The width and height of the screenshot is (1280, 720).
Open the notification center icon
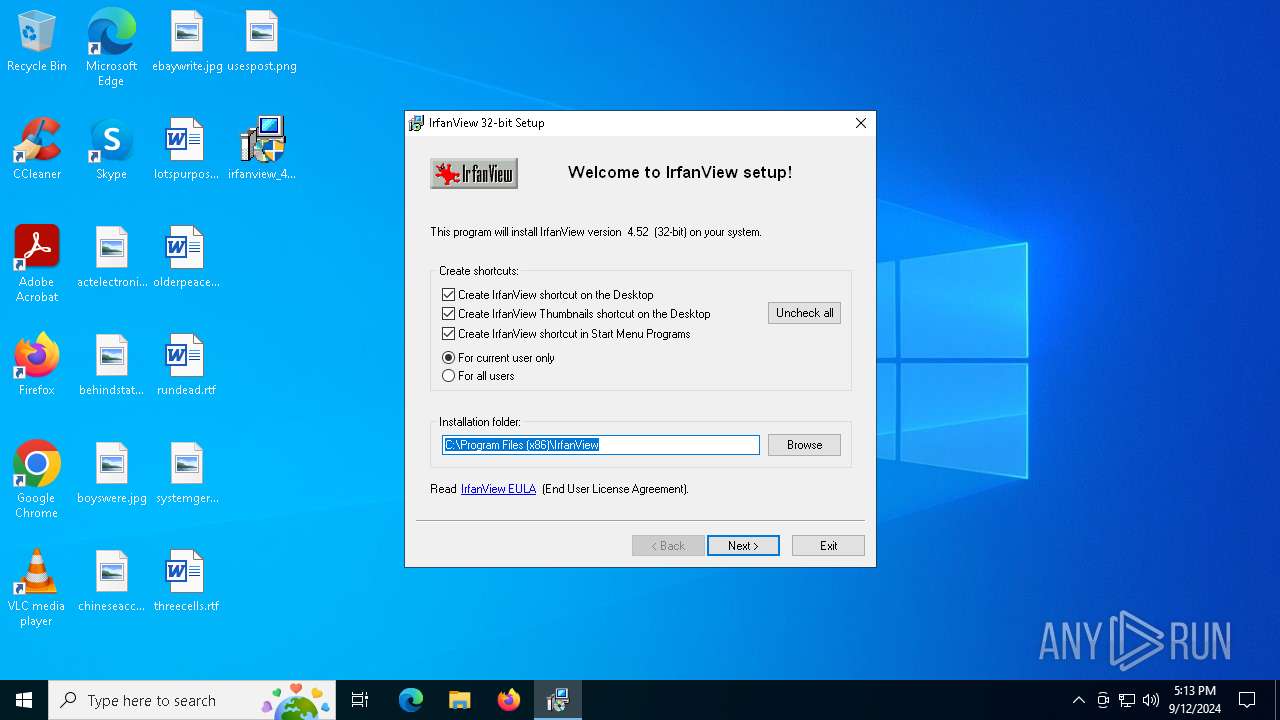(x=1247, y=700)
